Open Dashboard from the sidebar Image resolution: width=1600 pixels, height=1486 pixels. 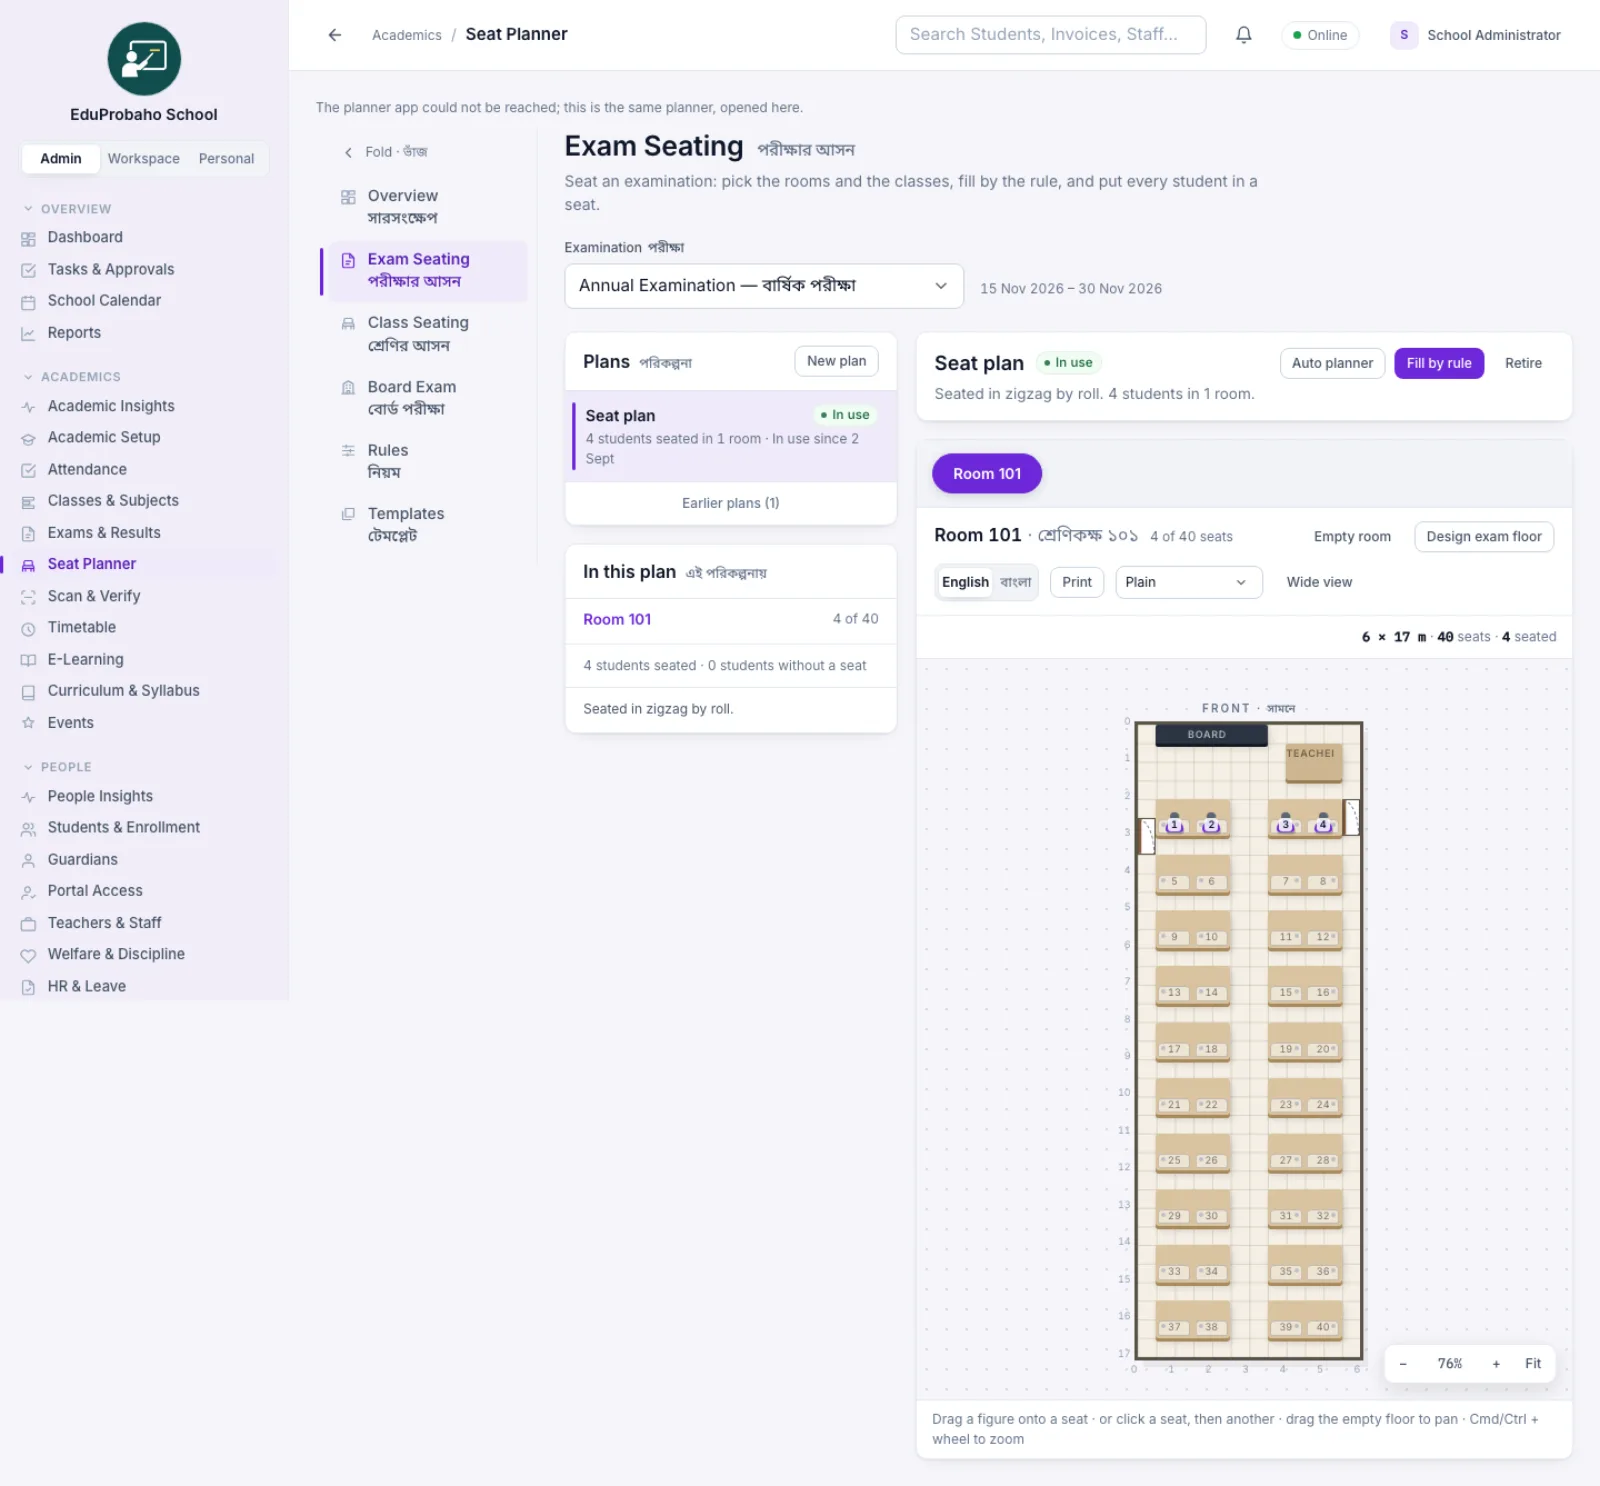click(x=85, y=237)
